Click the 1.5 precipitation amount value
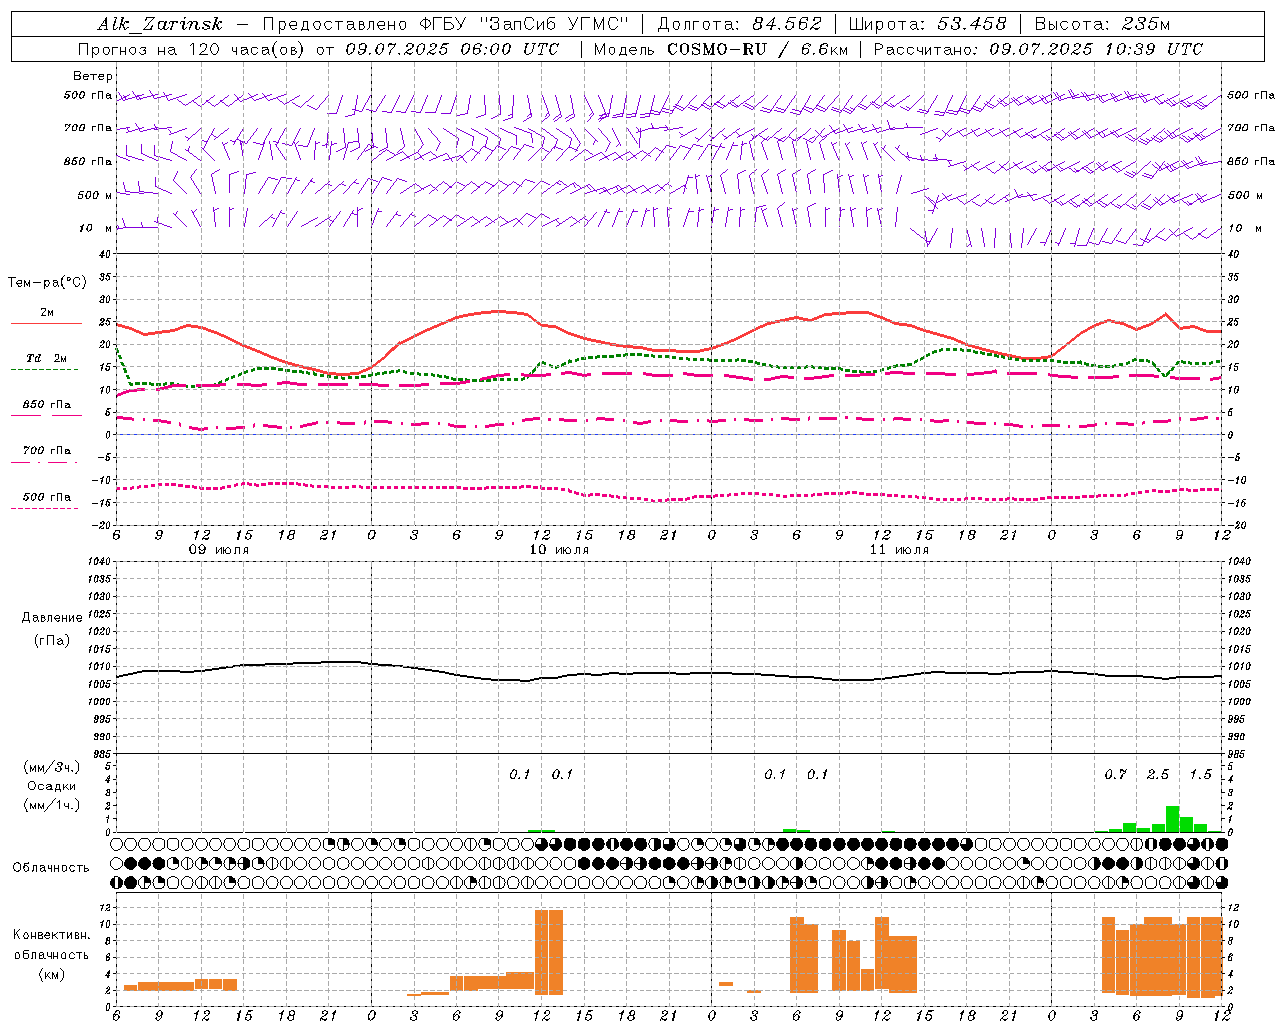The height and width of the screenshot is (1024, 1280). tap(1200, 775)
